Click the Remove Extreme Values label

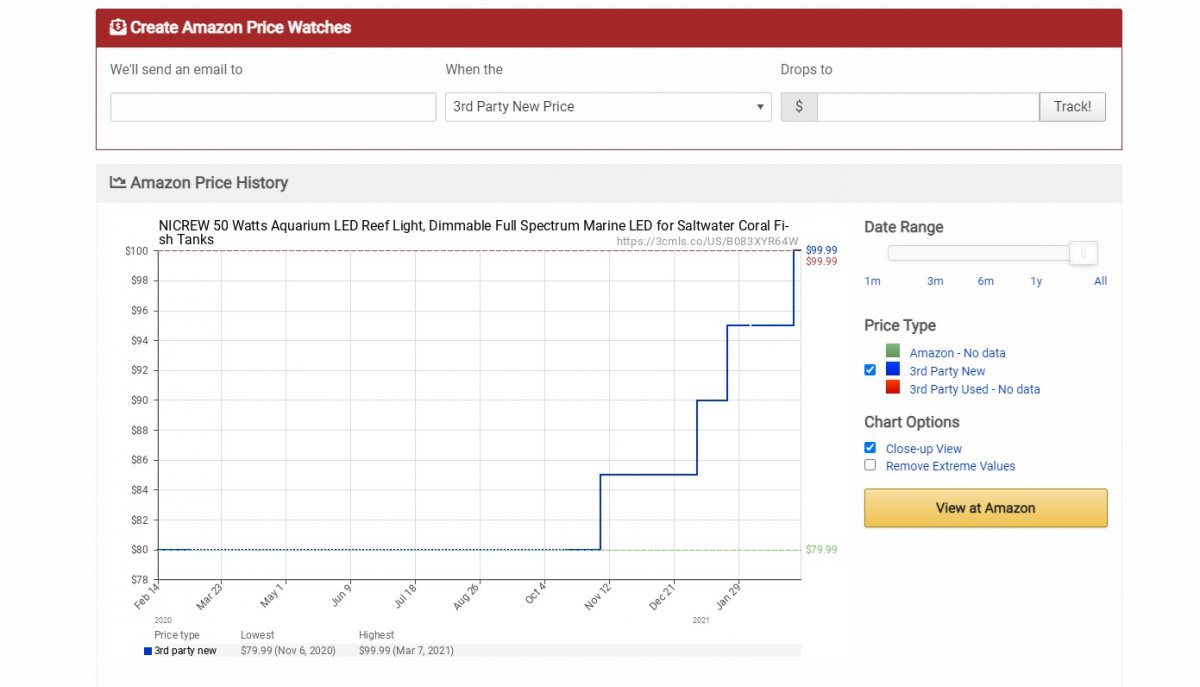coord(950,466)
